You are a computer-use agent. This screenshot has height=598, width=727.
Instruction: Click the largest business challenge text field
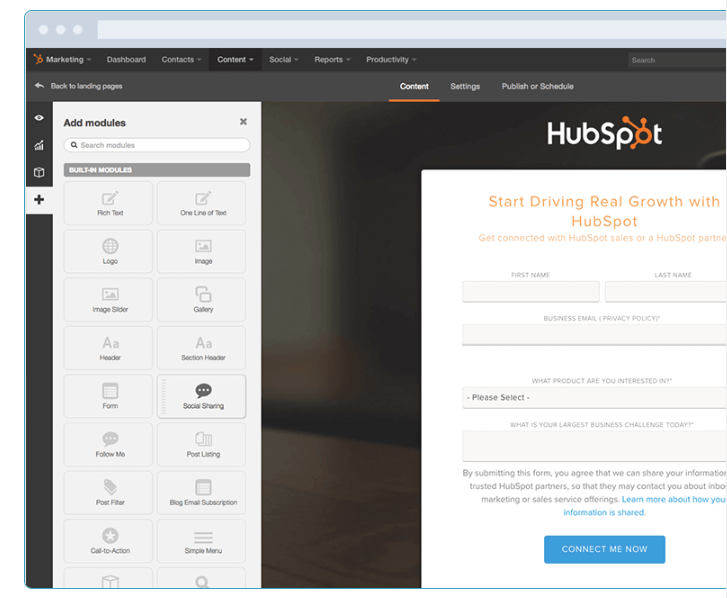tap(594, 446)
